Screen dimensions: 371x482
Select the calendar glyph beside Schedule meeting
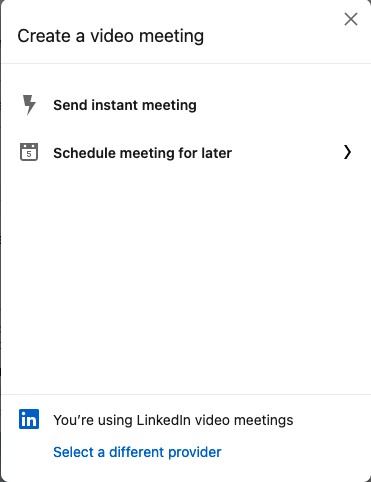click(29, 152)
